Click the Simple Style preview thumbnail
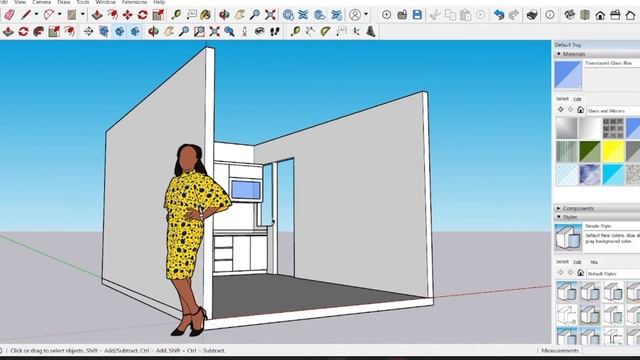This screenshot has height=360, width=640. (568, 237)
